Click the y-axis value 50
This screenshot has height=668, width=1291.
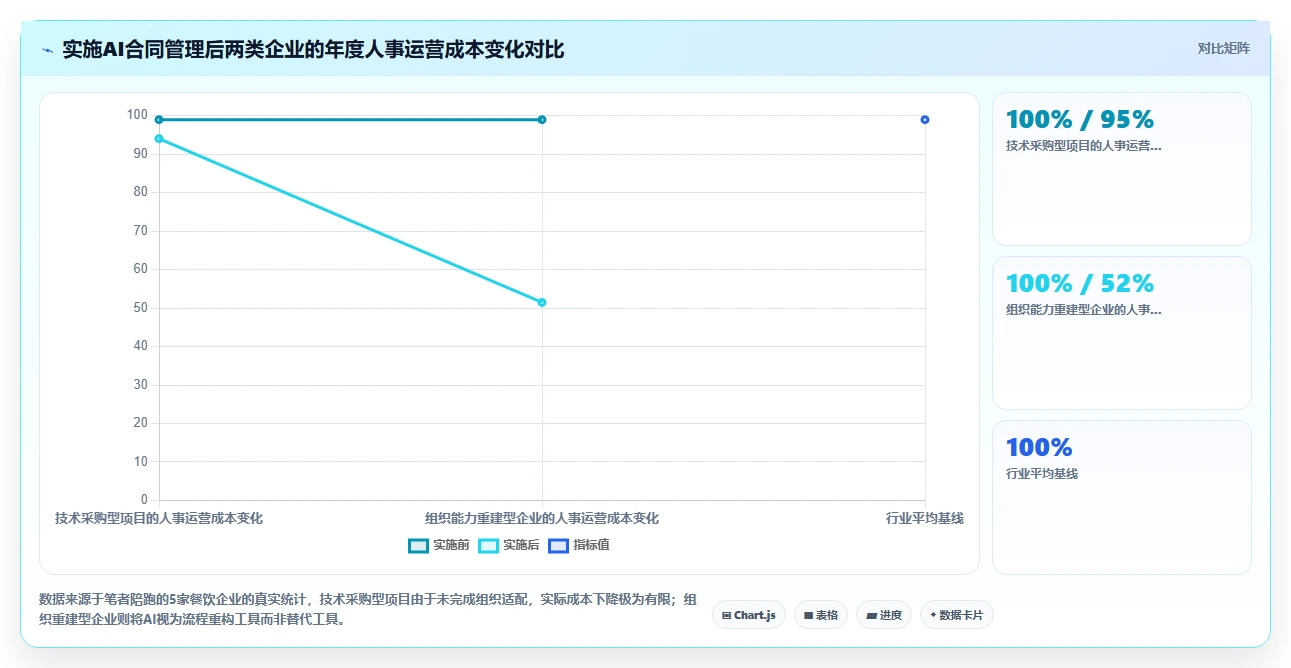coord(140,308)
